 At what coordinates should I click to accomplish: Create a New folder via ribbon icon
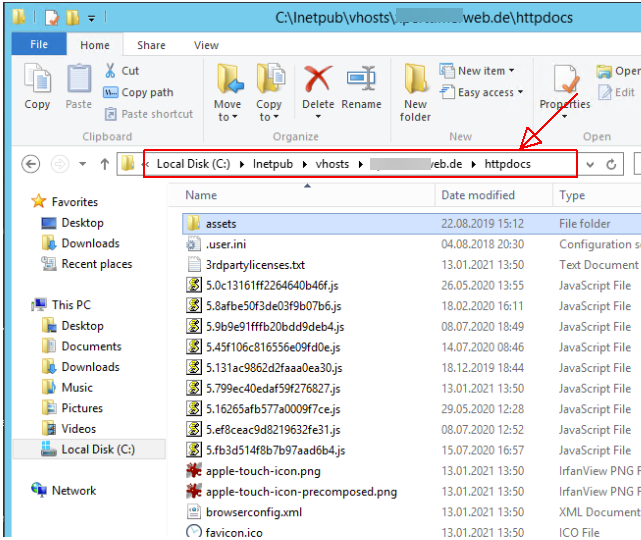tap(416, 90)
